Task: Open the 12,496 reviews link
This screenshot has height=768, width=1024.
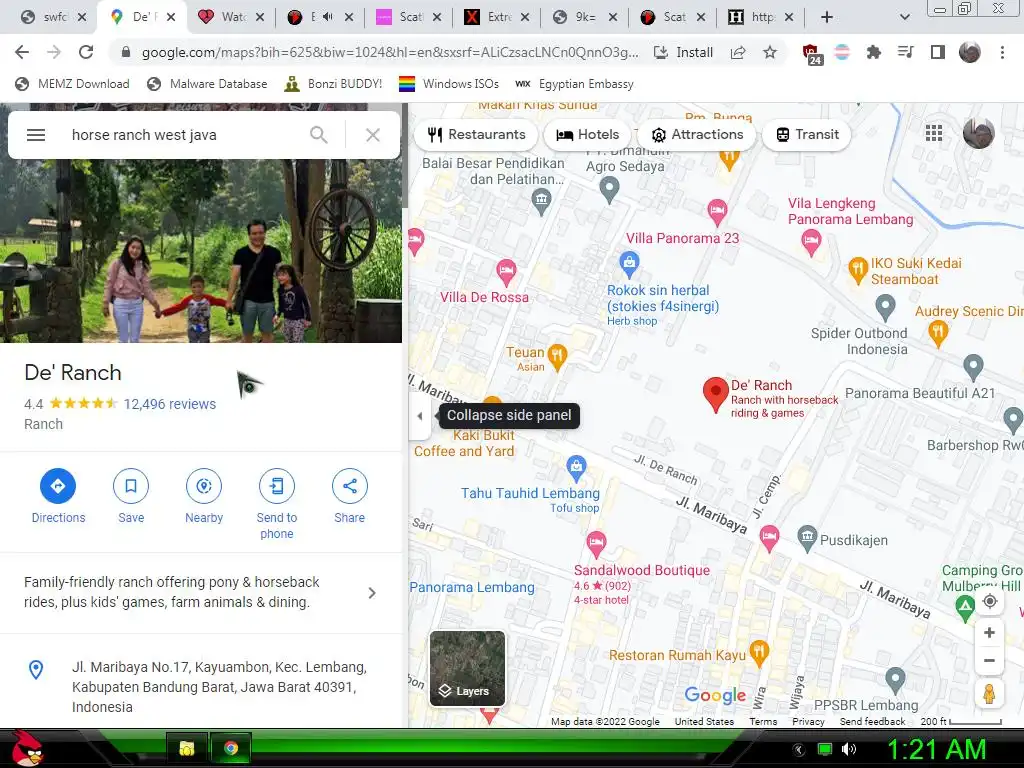Action: point(170,404)
